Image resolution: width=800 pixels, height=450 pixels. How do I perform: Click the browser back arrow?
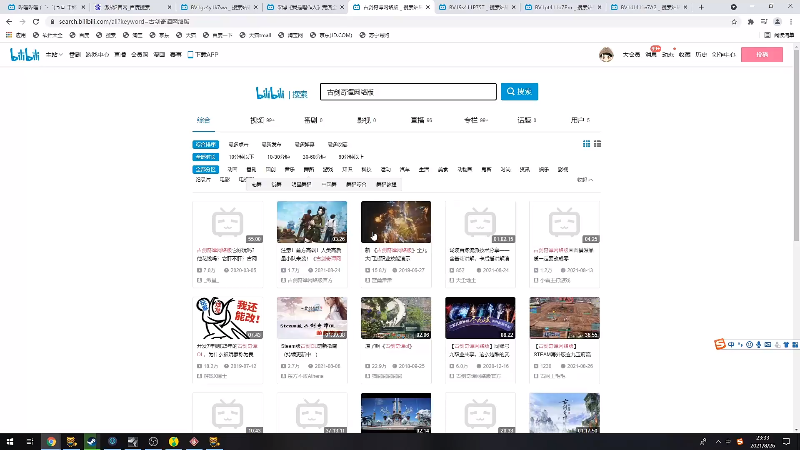[9, 21]
